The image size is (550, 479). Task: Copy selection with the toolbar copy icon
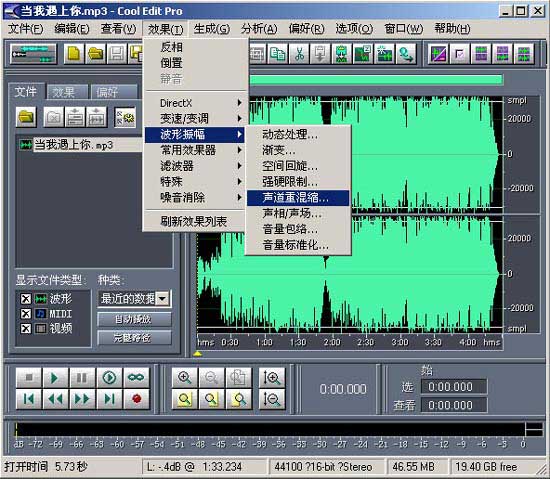(278, 54)
